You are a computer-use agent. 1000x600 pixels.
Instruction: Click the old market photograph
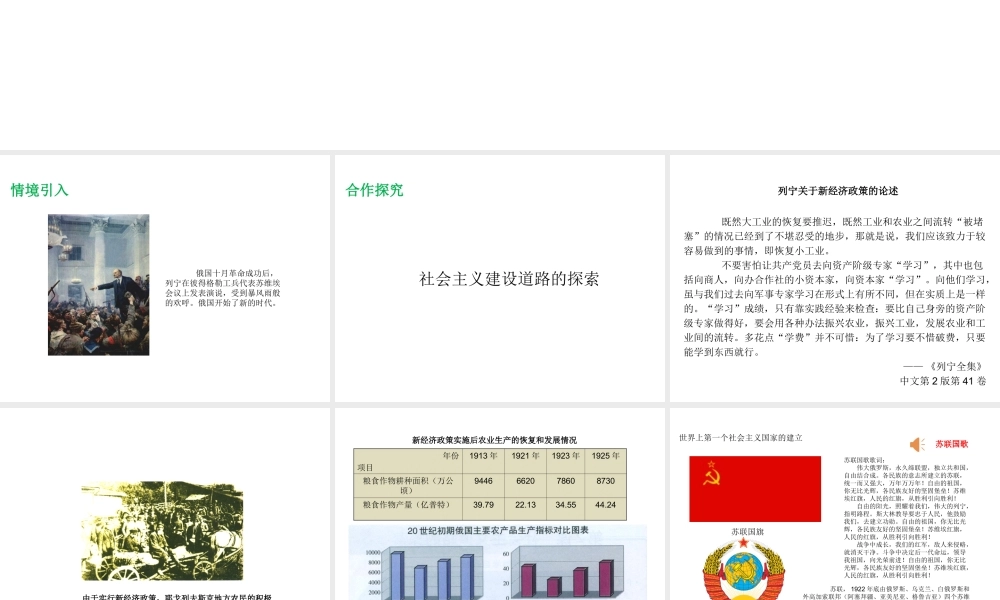pos(162,530)
